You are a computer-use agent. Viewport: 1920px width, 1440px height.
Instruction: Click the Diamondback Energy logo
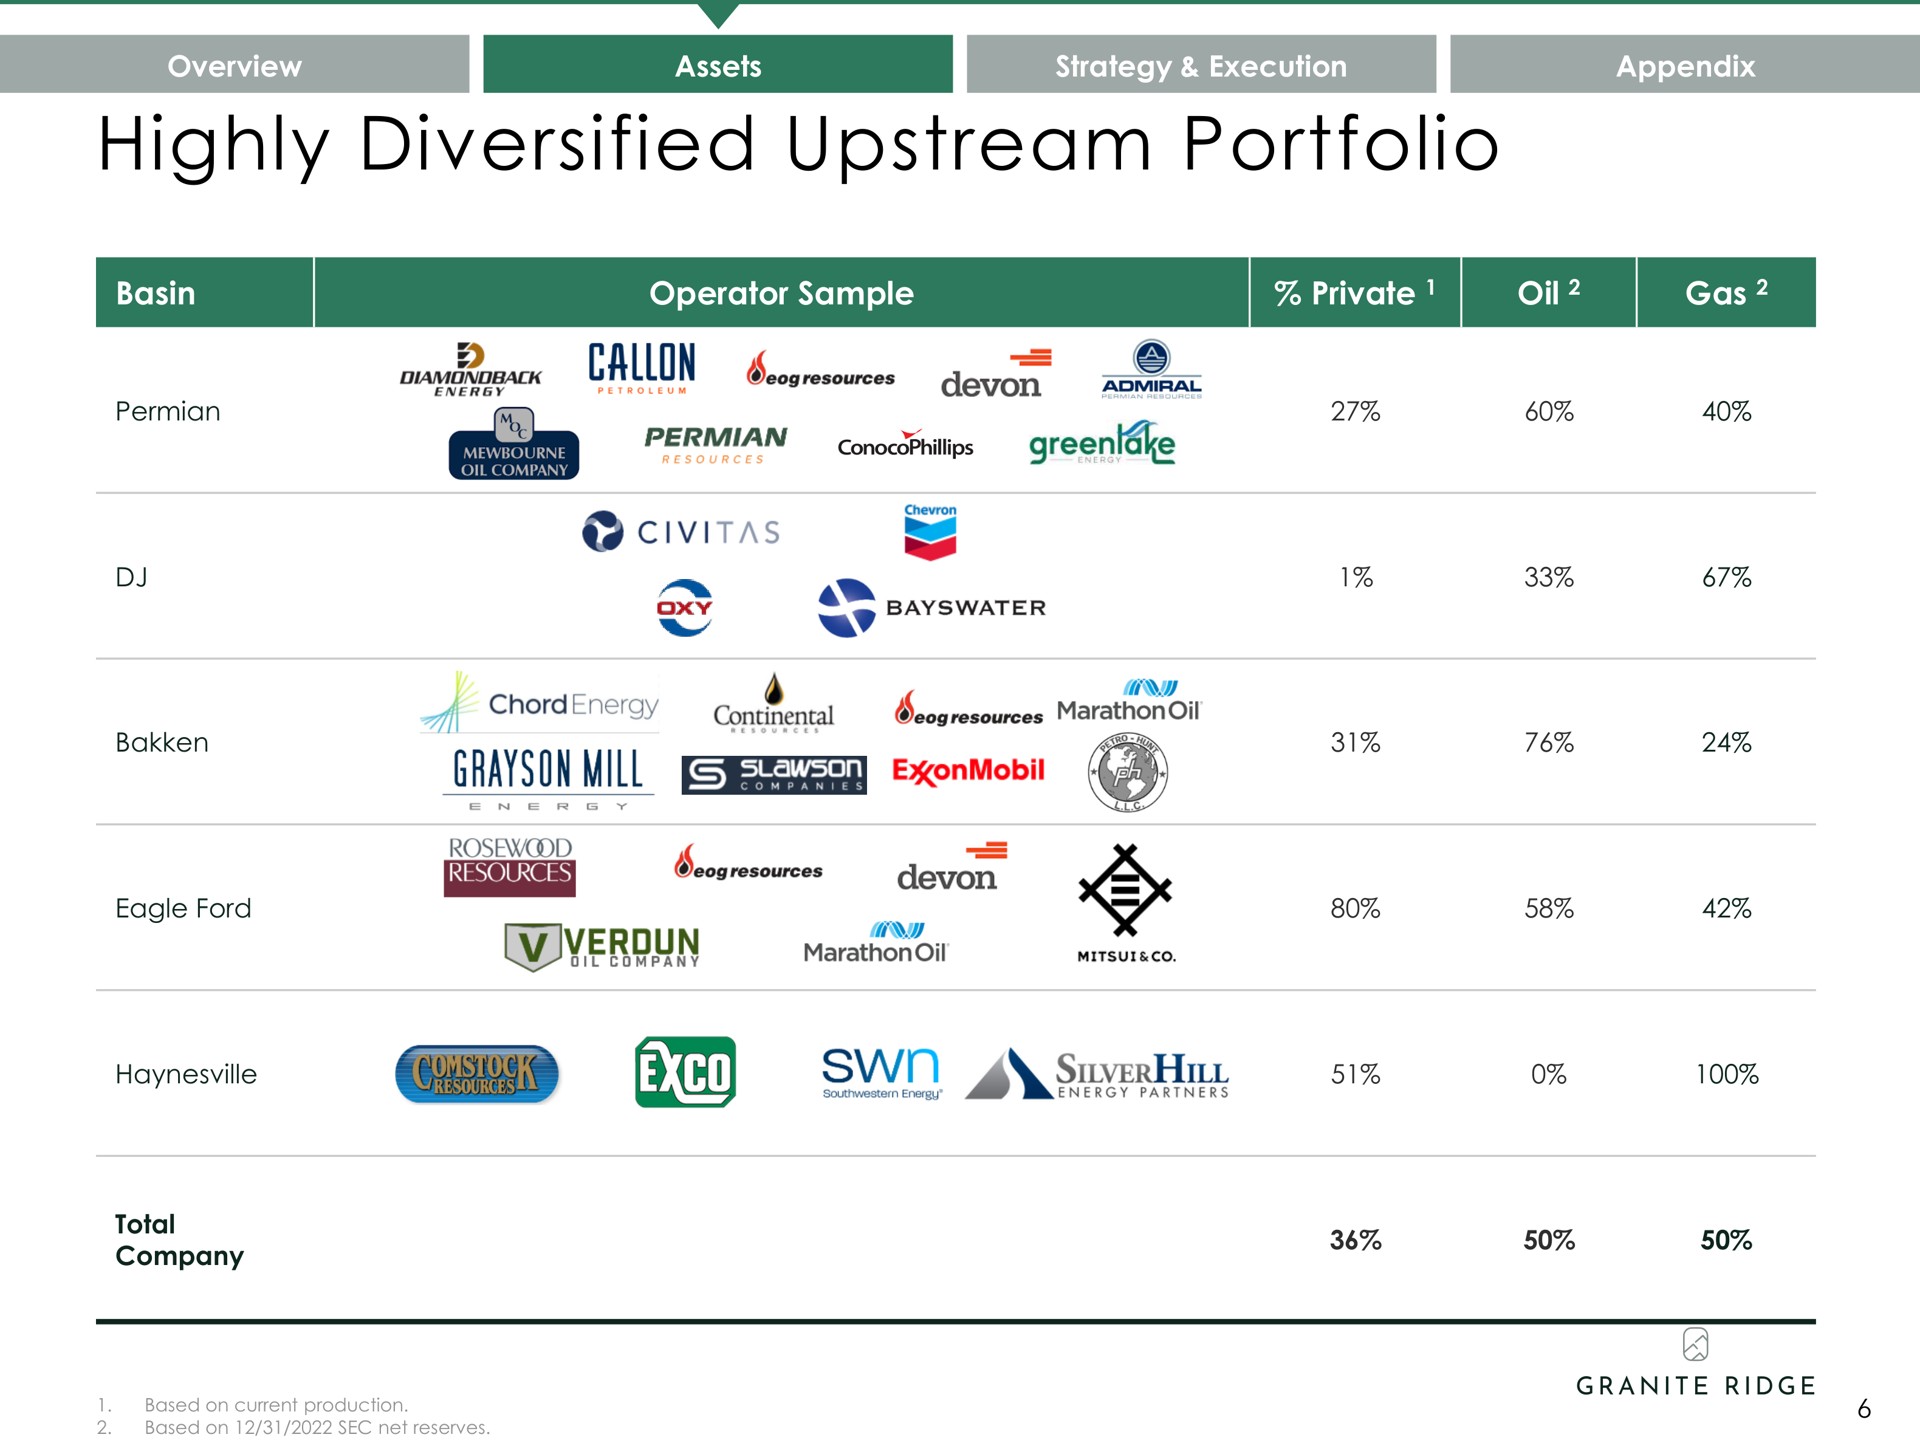pyautogui.click(x=470, y=370)
